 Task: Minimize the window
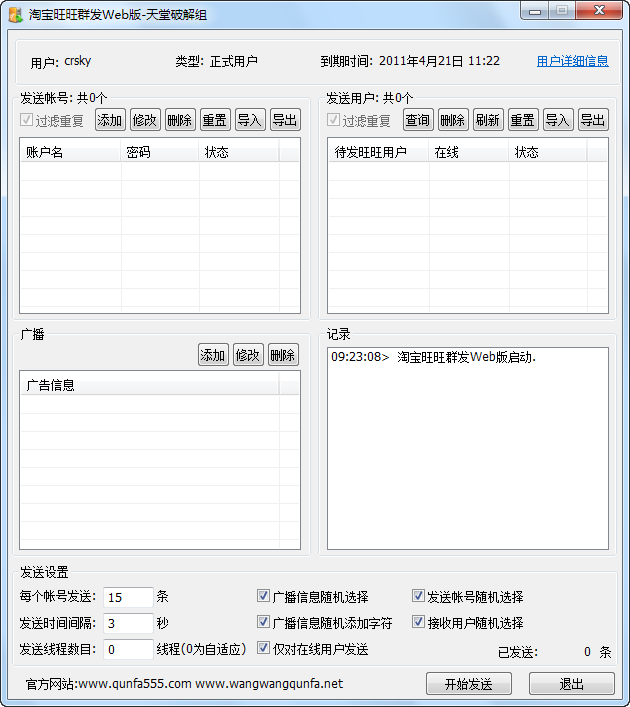[535, 10]
